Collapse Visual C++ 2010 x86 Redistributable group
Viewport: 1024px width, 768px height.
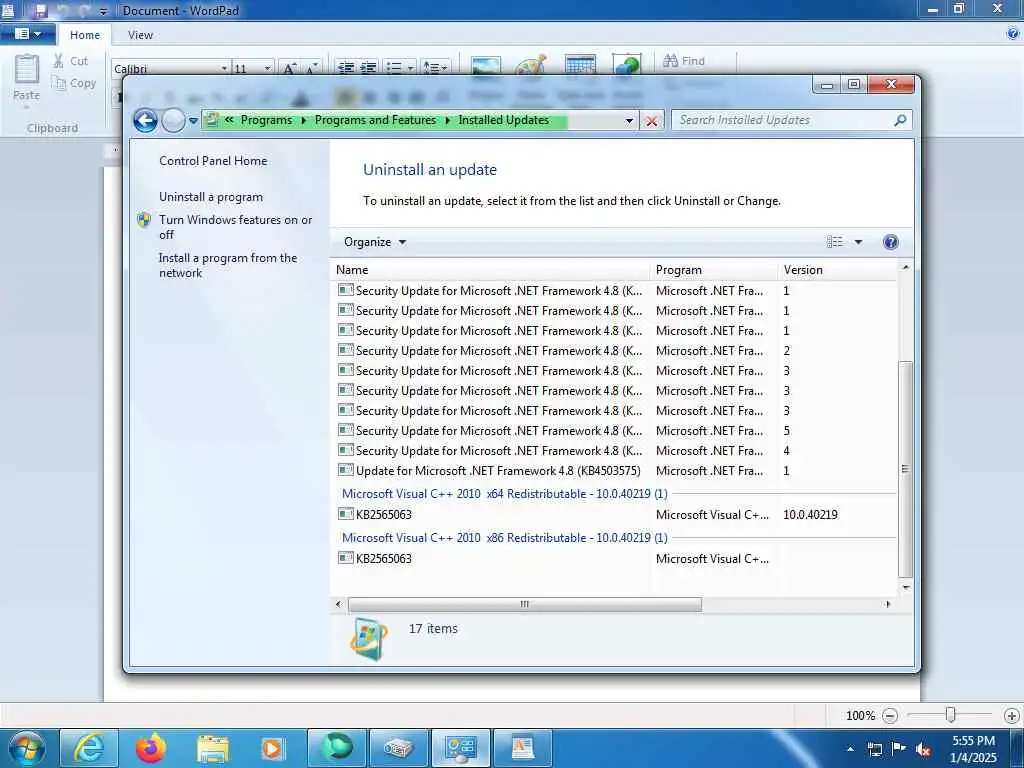tap(504, 537)
